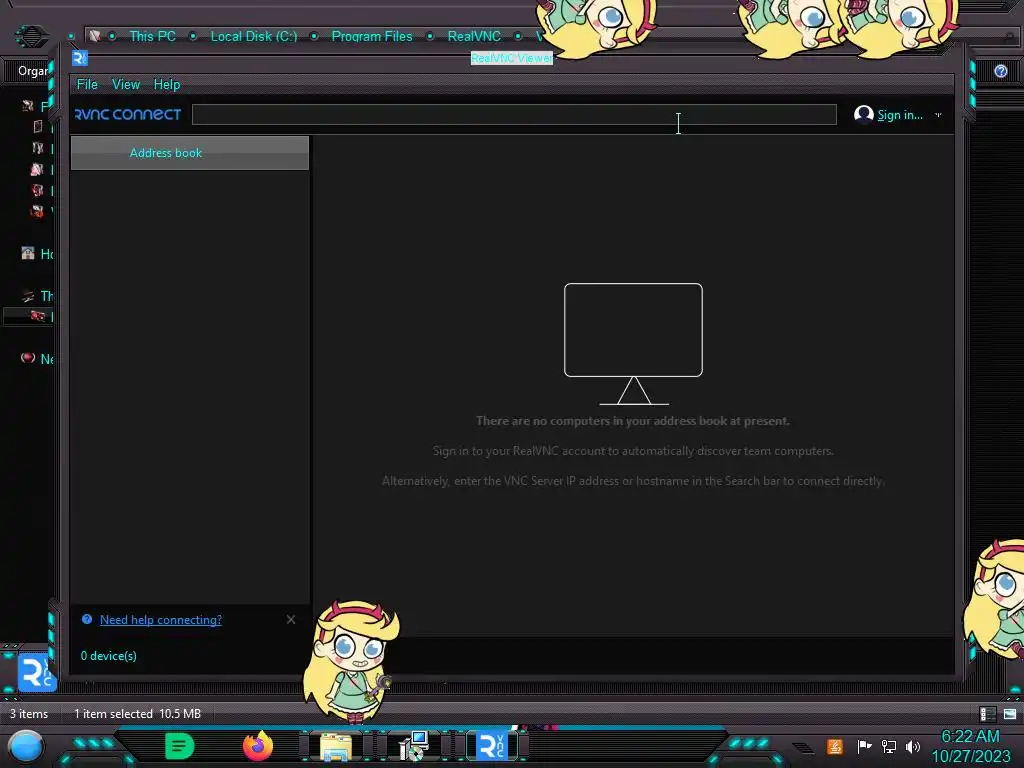Dismiss the Need help connecting banner
Screen dimensions: 1024x768
[x=291, y=619]
